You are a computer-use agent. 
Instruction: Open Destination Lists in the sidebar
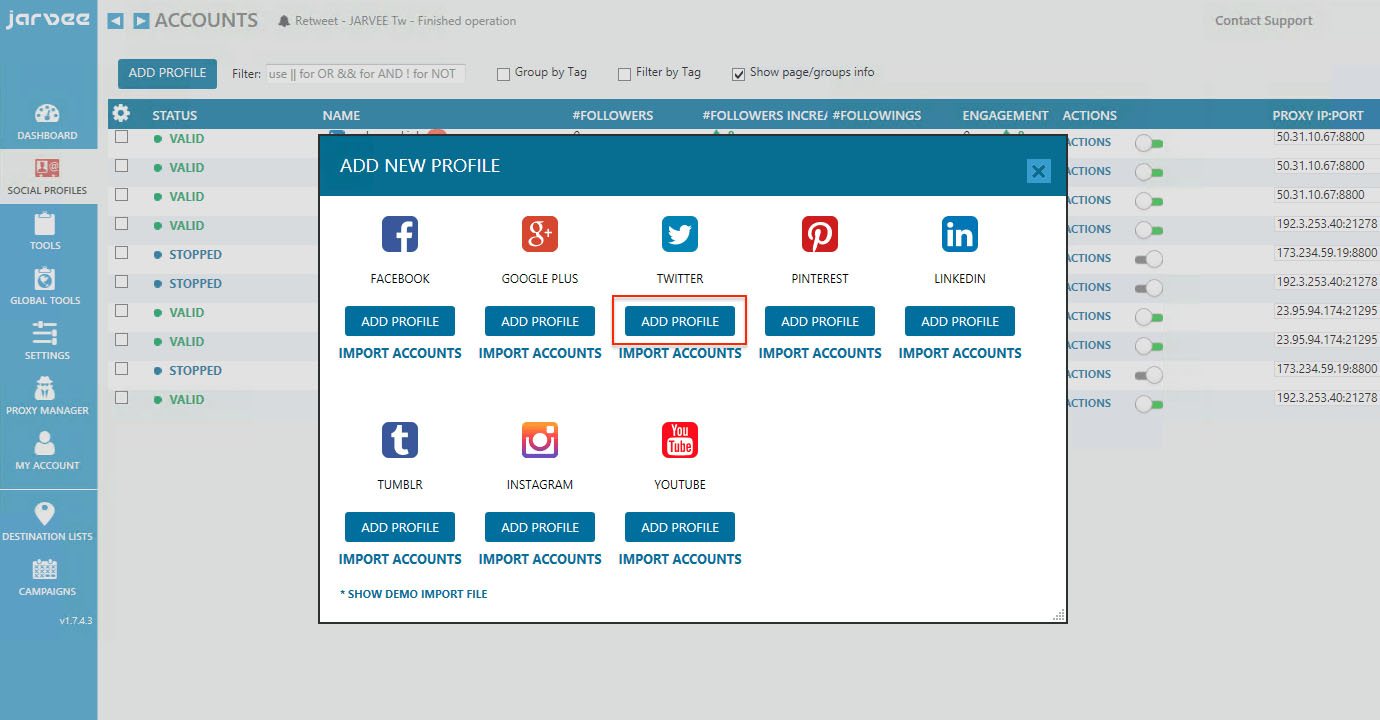47,523
